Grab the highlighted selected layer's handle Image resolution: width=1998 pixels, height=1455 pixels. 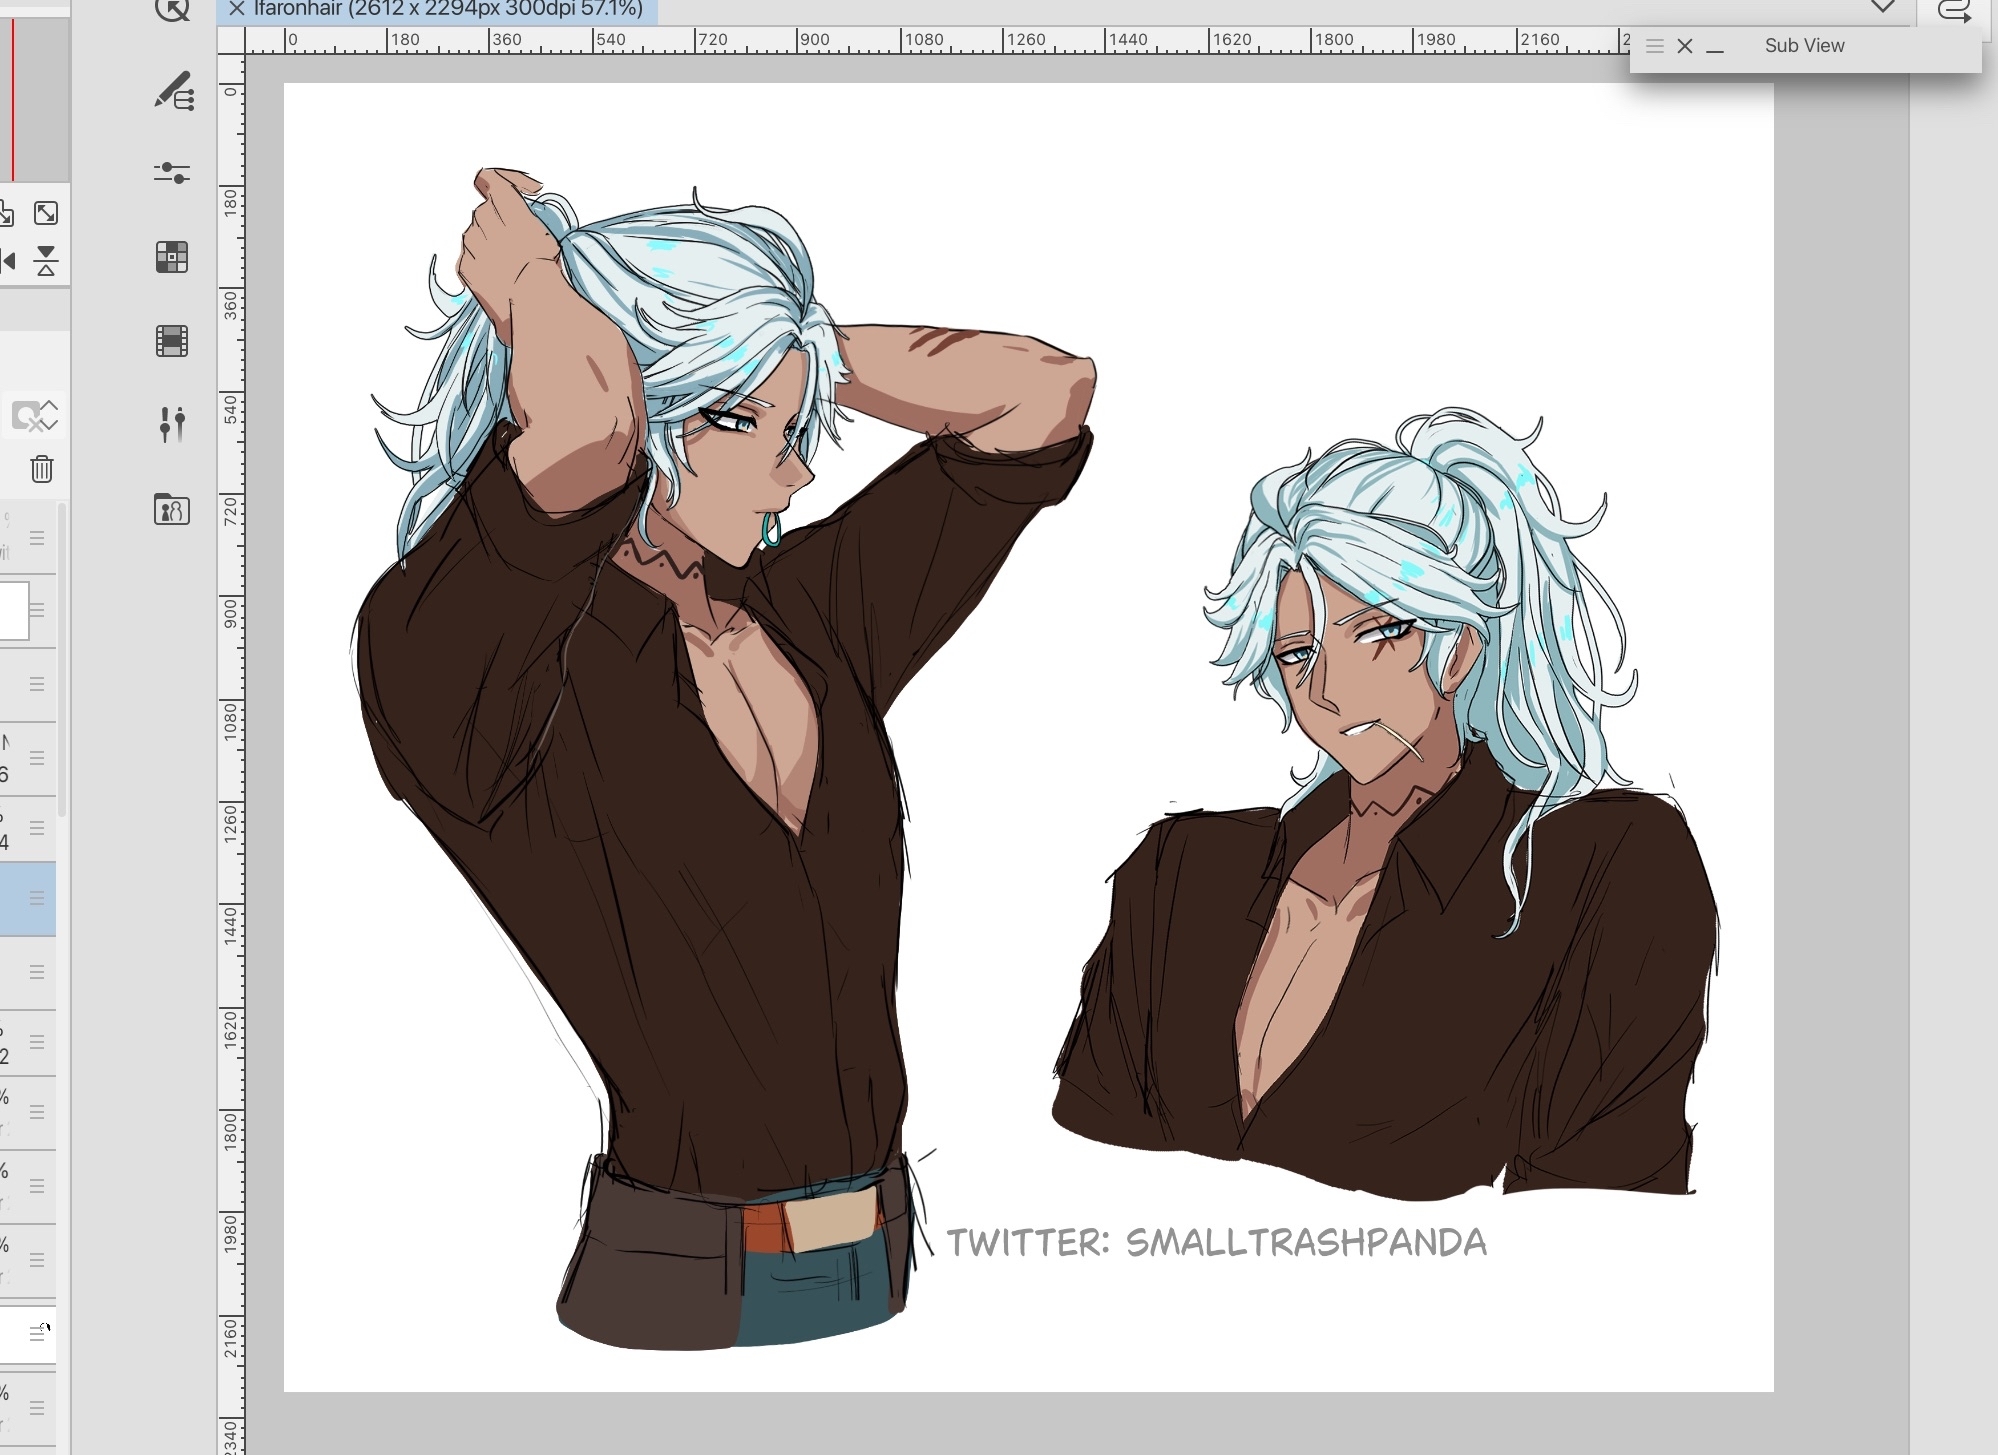point(37,898)
